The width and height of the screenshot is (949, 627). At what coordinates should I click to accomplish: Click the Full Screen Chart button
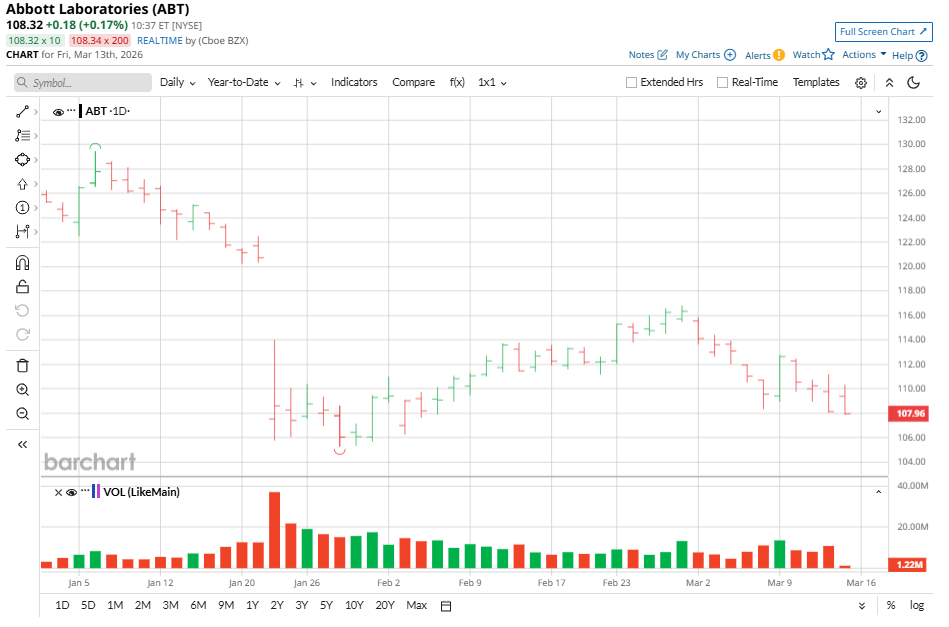point(883,32)
